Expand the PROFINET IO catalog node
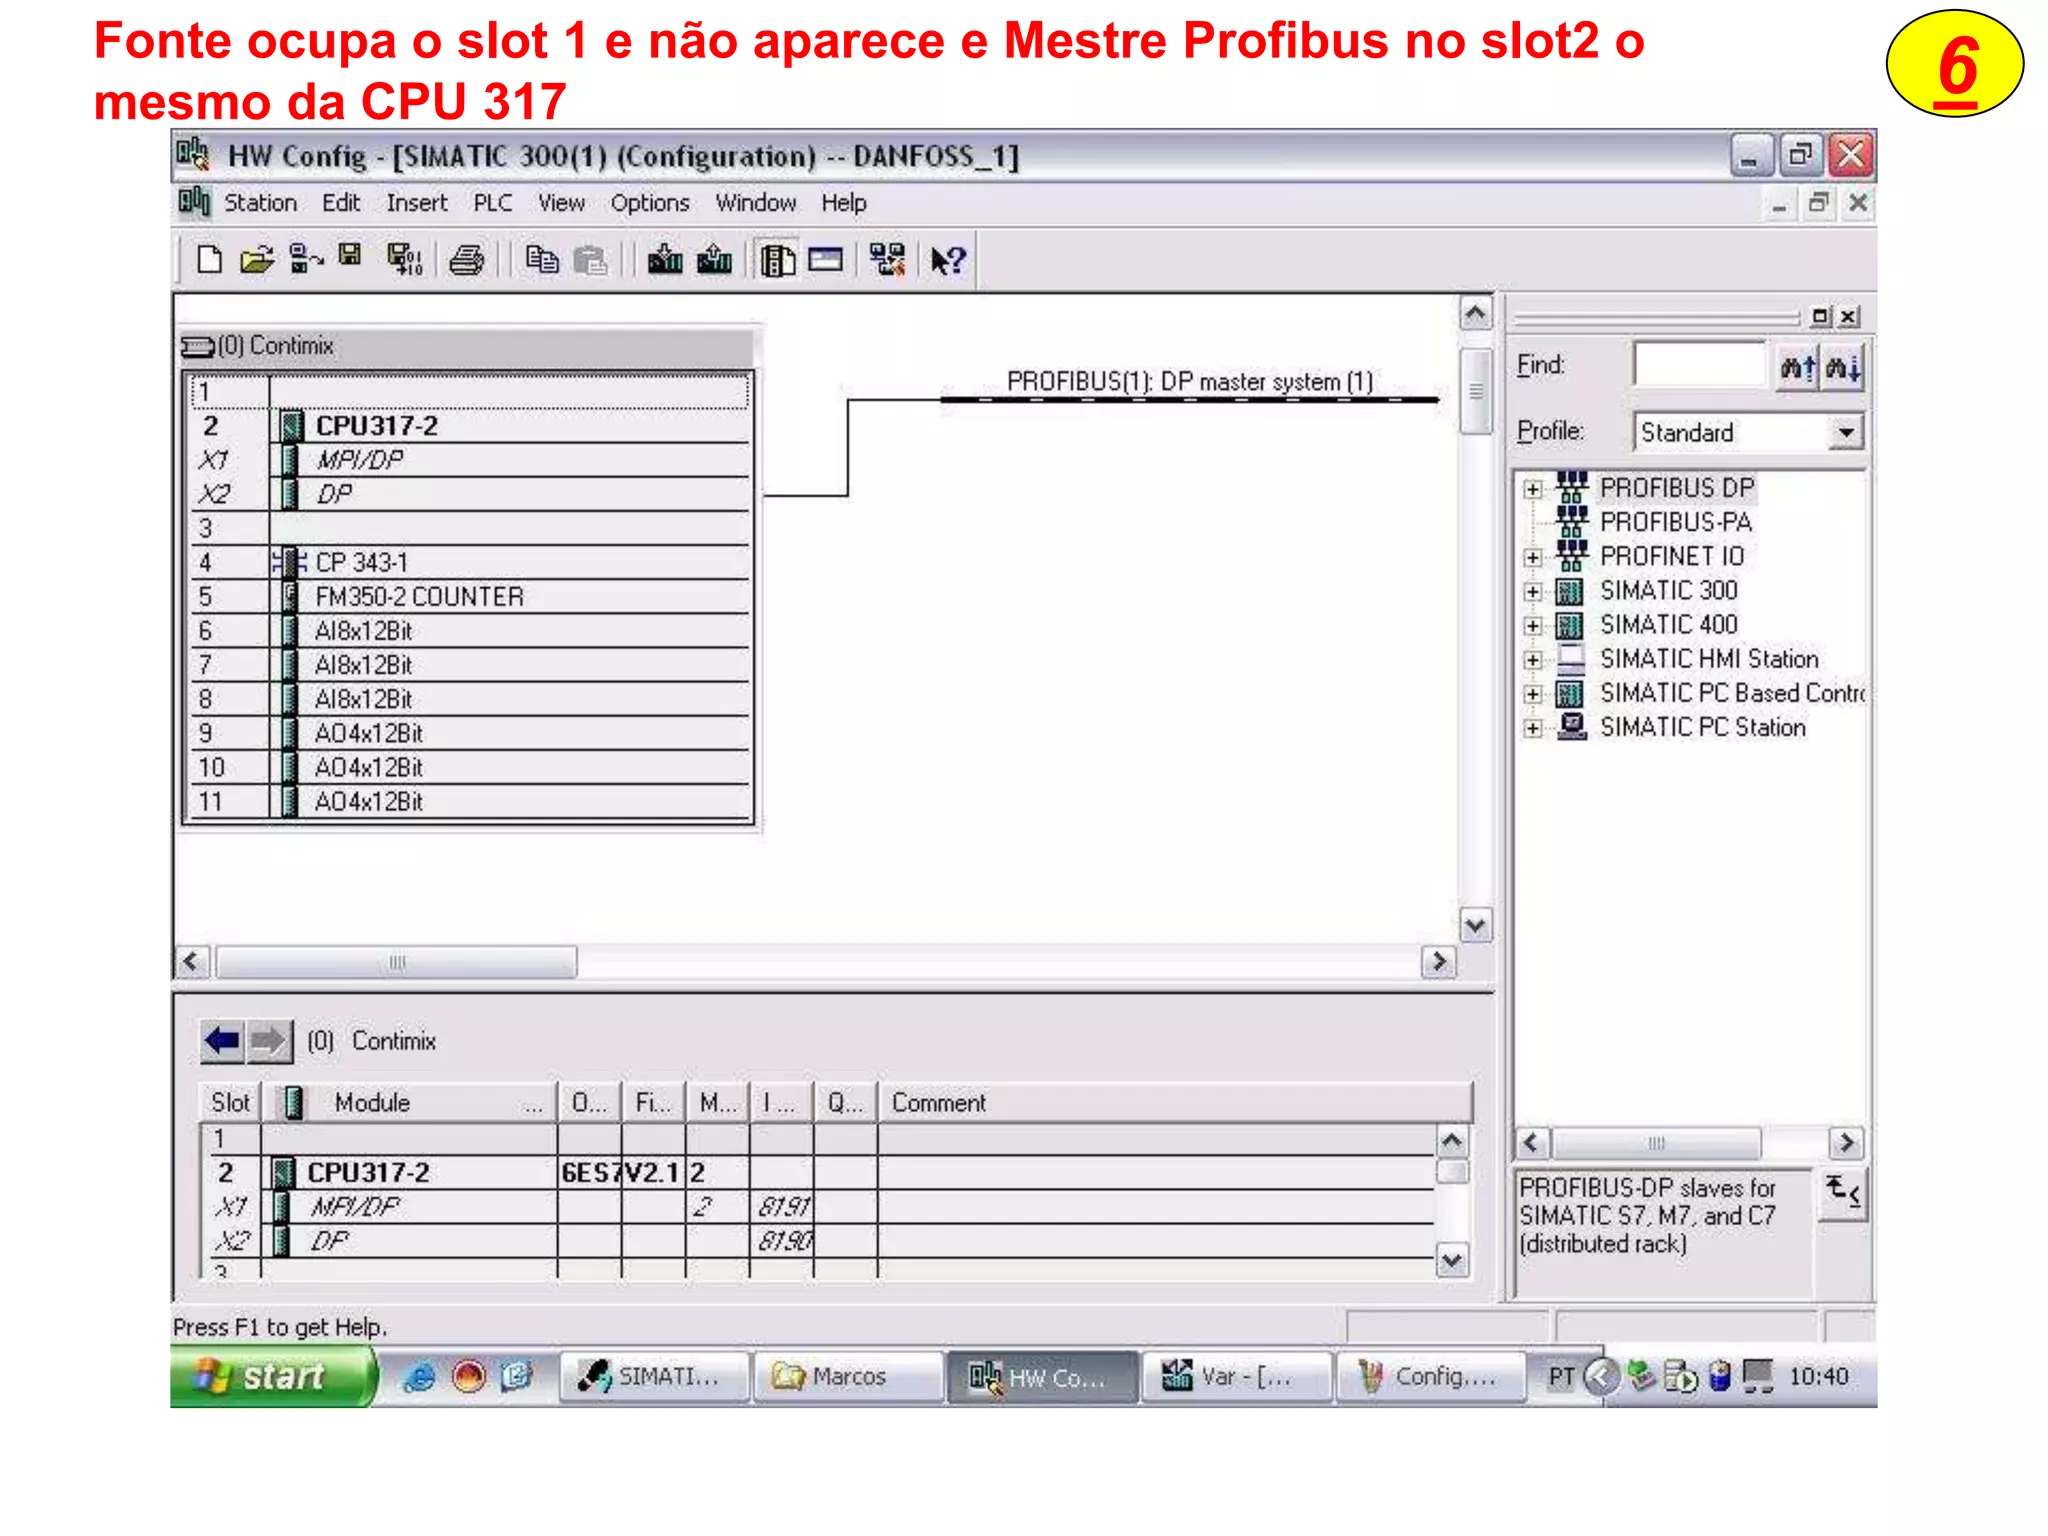Screen dimensions: 2048x1536 1532,557
